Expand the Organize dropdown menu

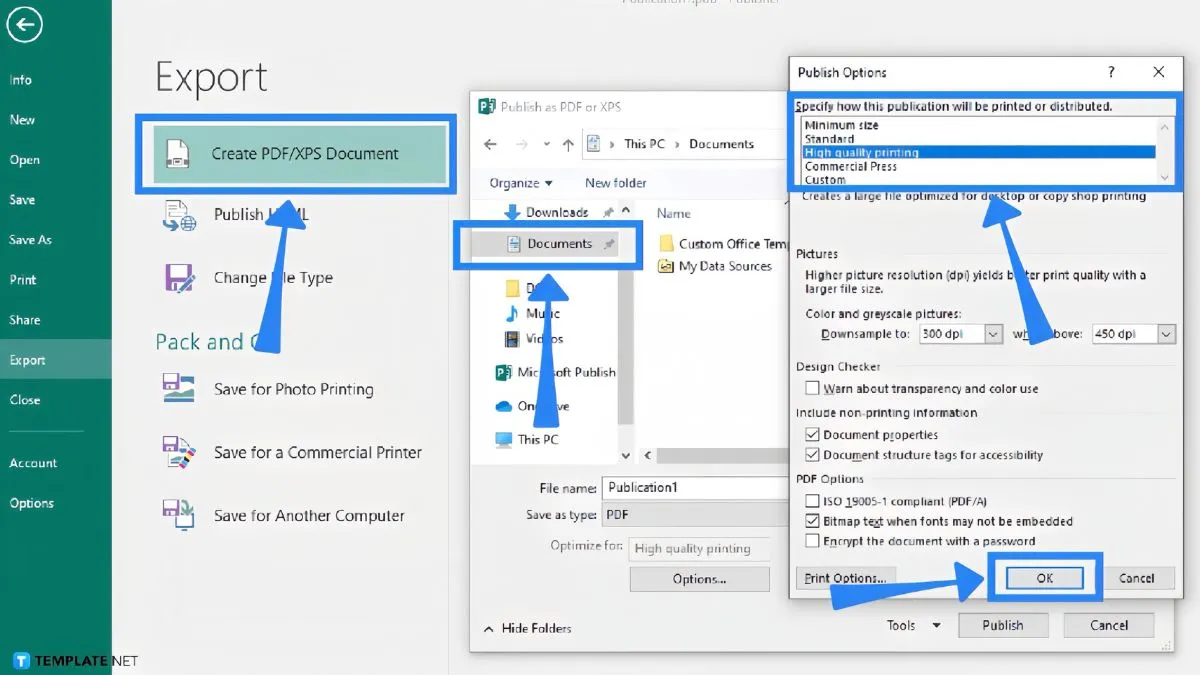coord(521,183)
